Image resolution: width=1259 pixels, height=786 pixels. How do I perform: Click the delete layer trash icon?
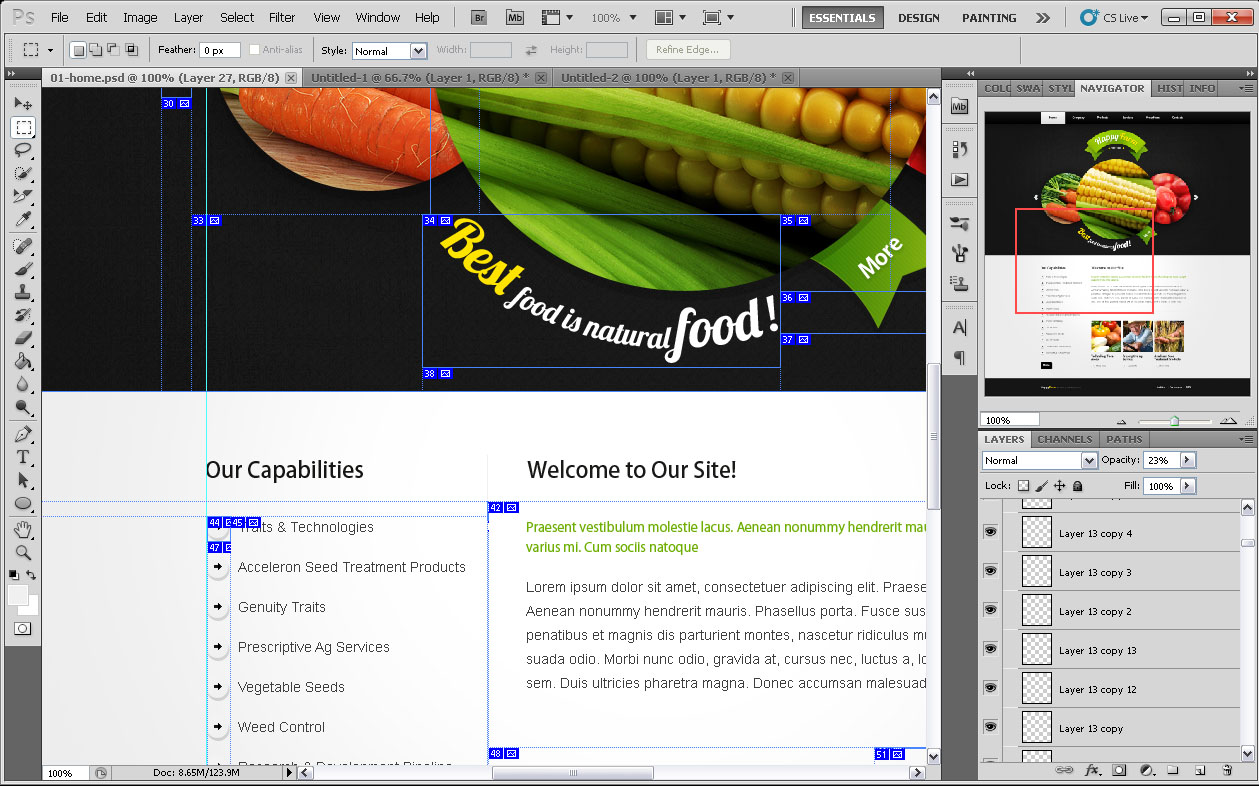(1227, 770)
